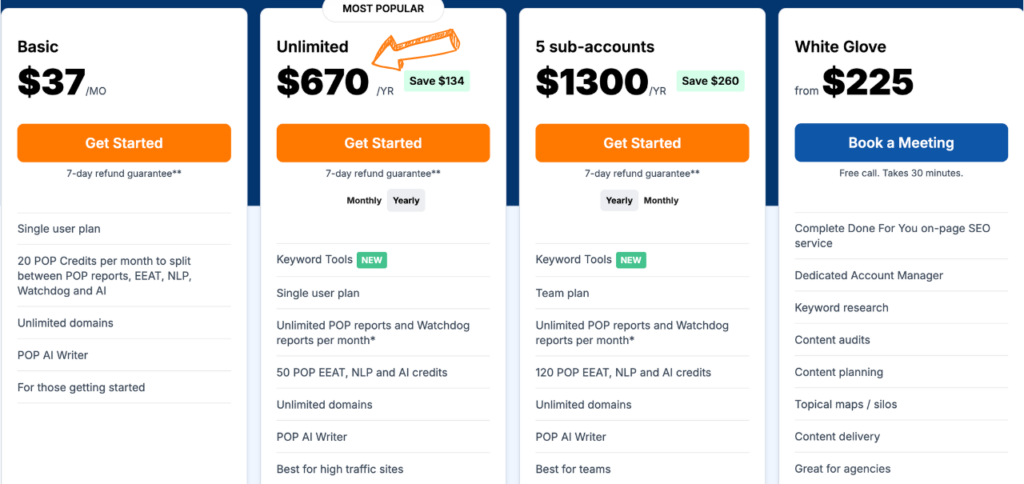Screen dimensions: 1024x484
Task: Switch Unlimited plan to Monthly billing
Action: 364,201
